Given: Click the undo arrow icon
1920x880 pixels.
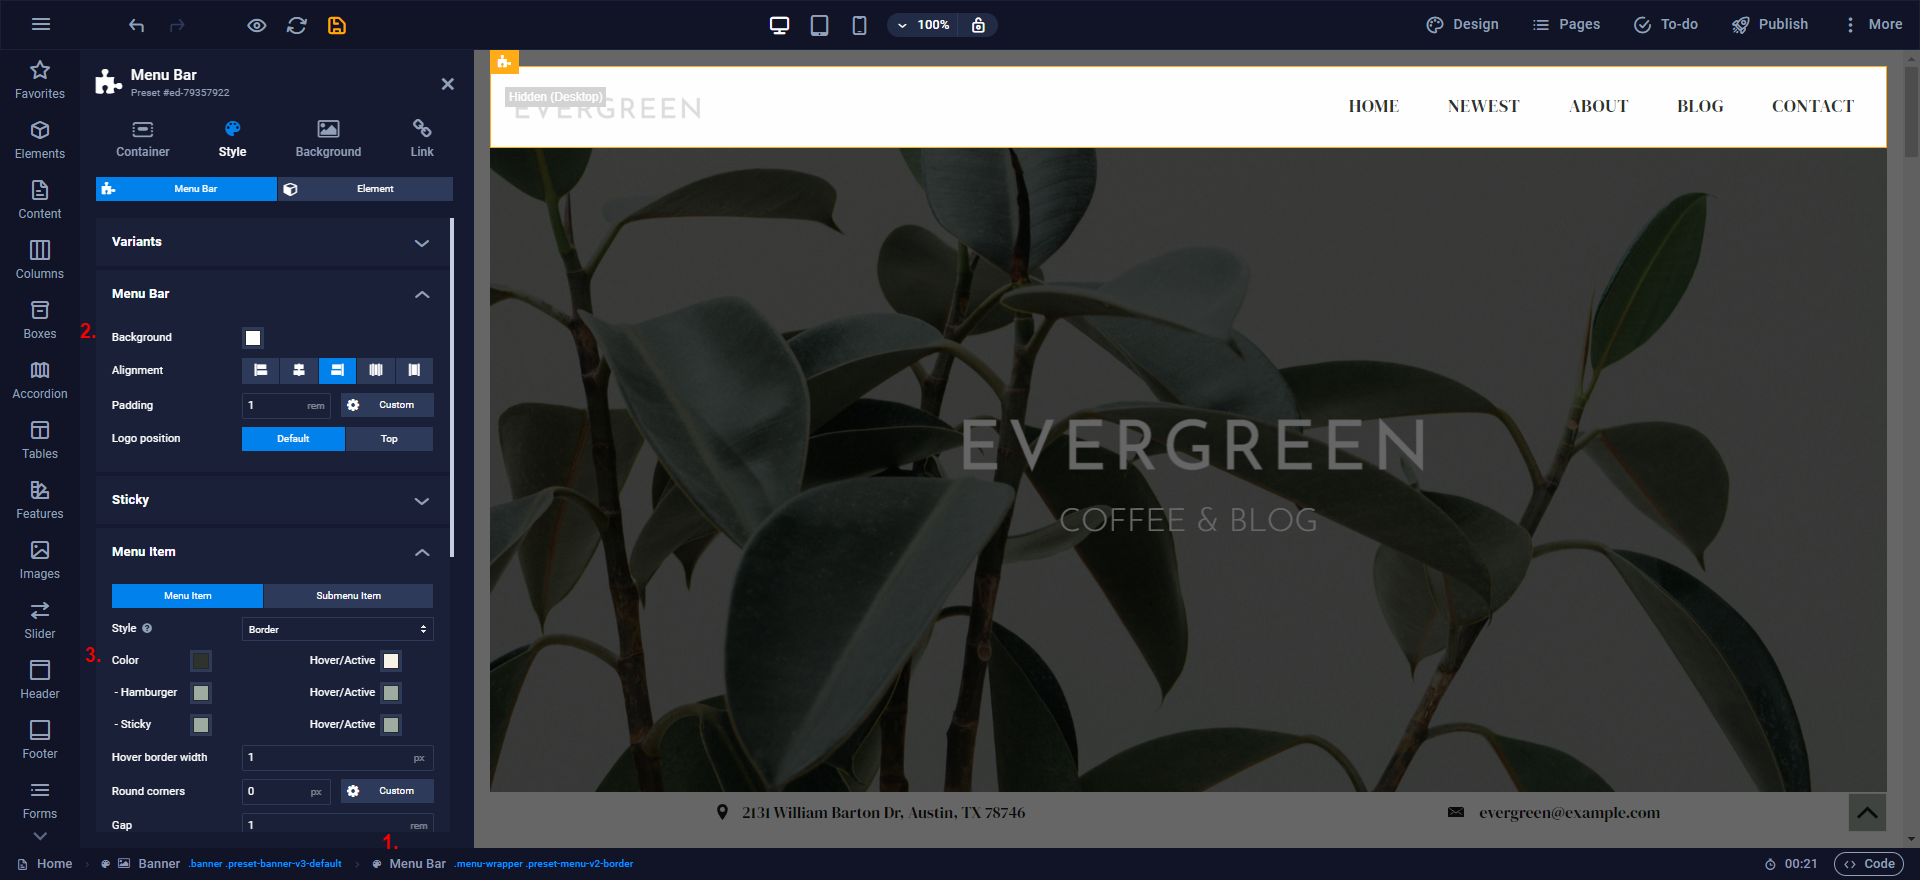Looking at the screenshot, I should click(137, 25).
